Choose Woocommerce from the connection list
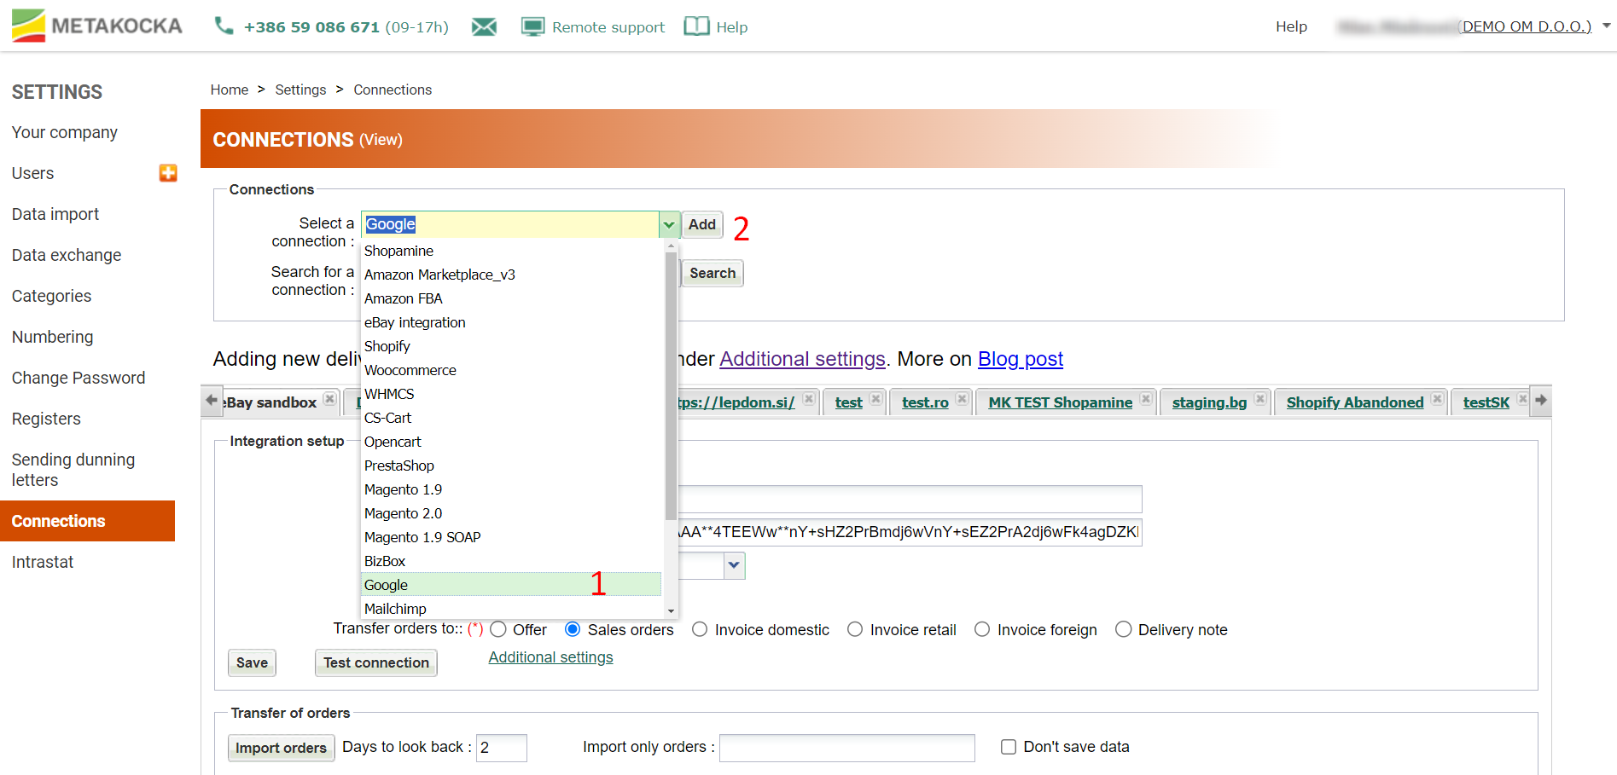 [x=512, y=370]
